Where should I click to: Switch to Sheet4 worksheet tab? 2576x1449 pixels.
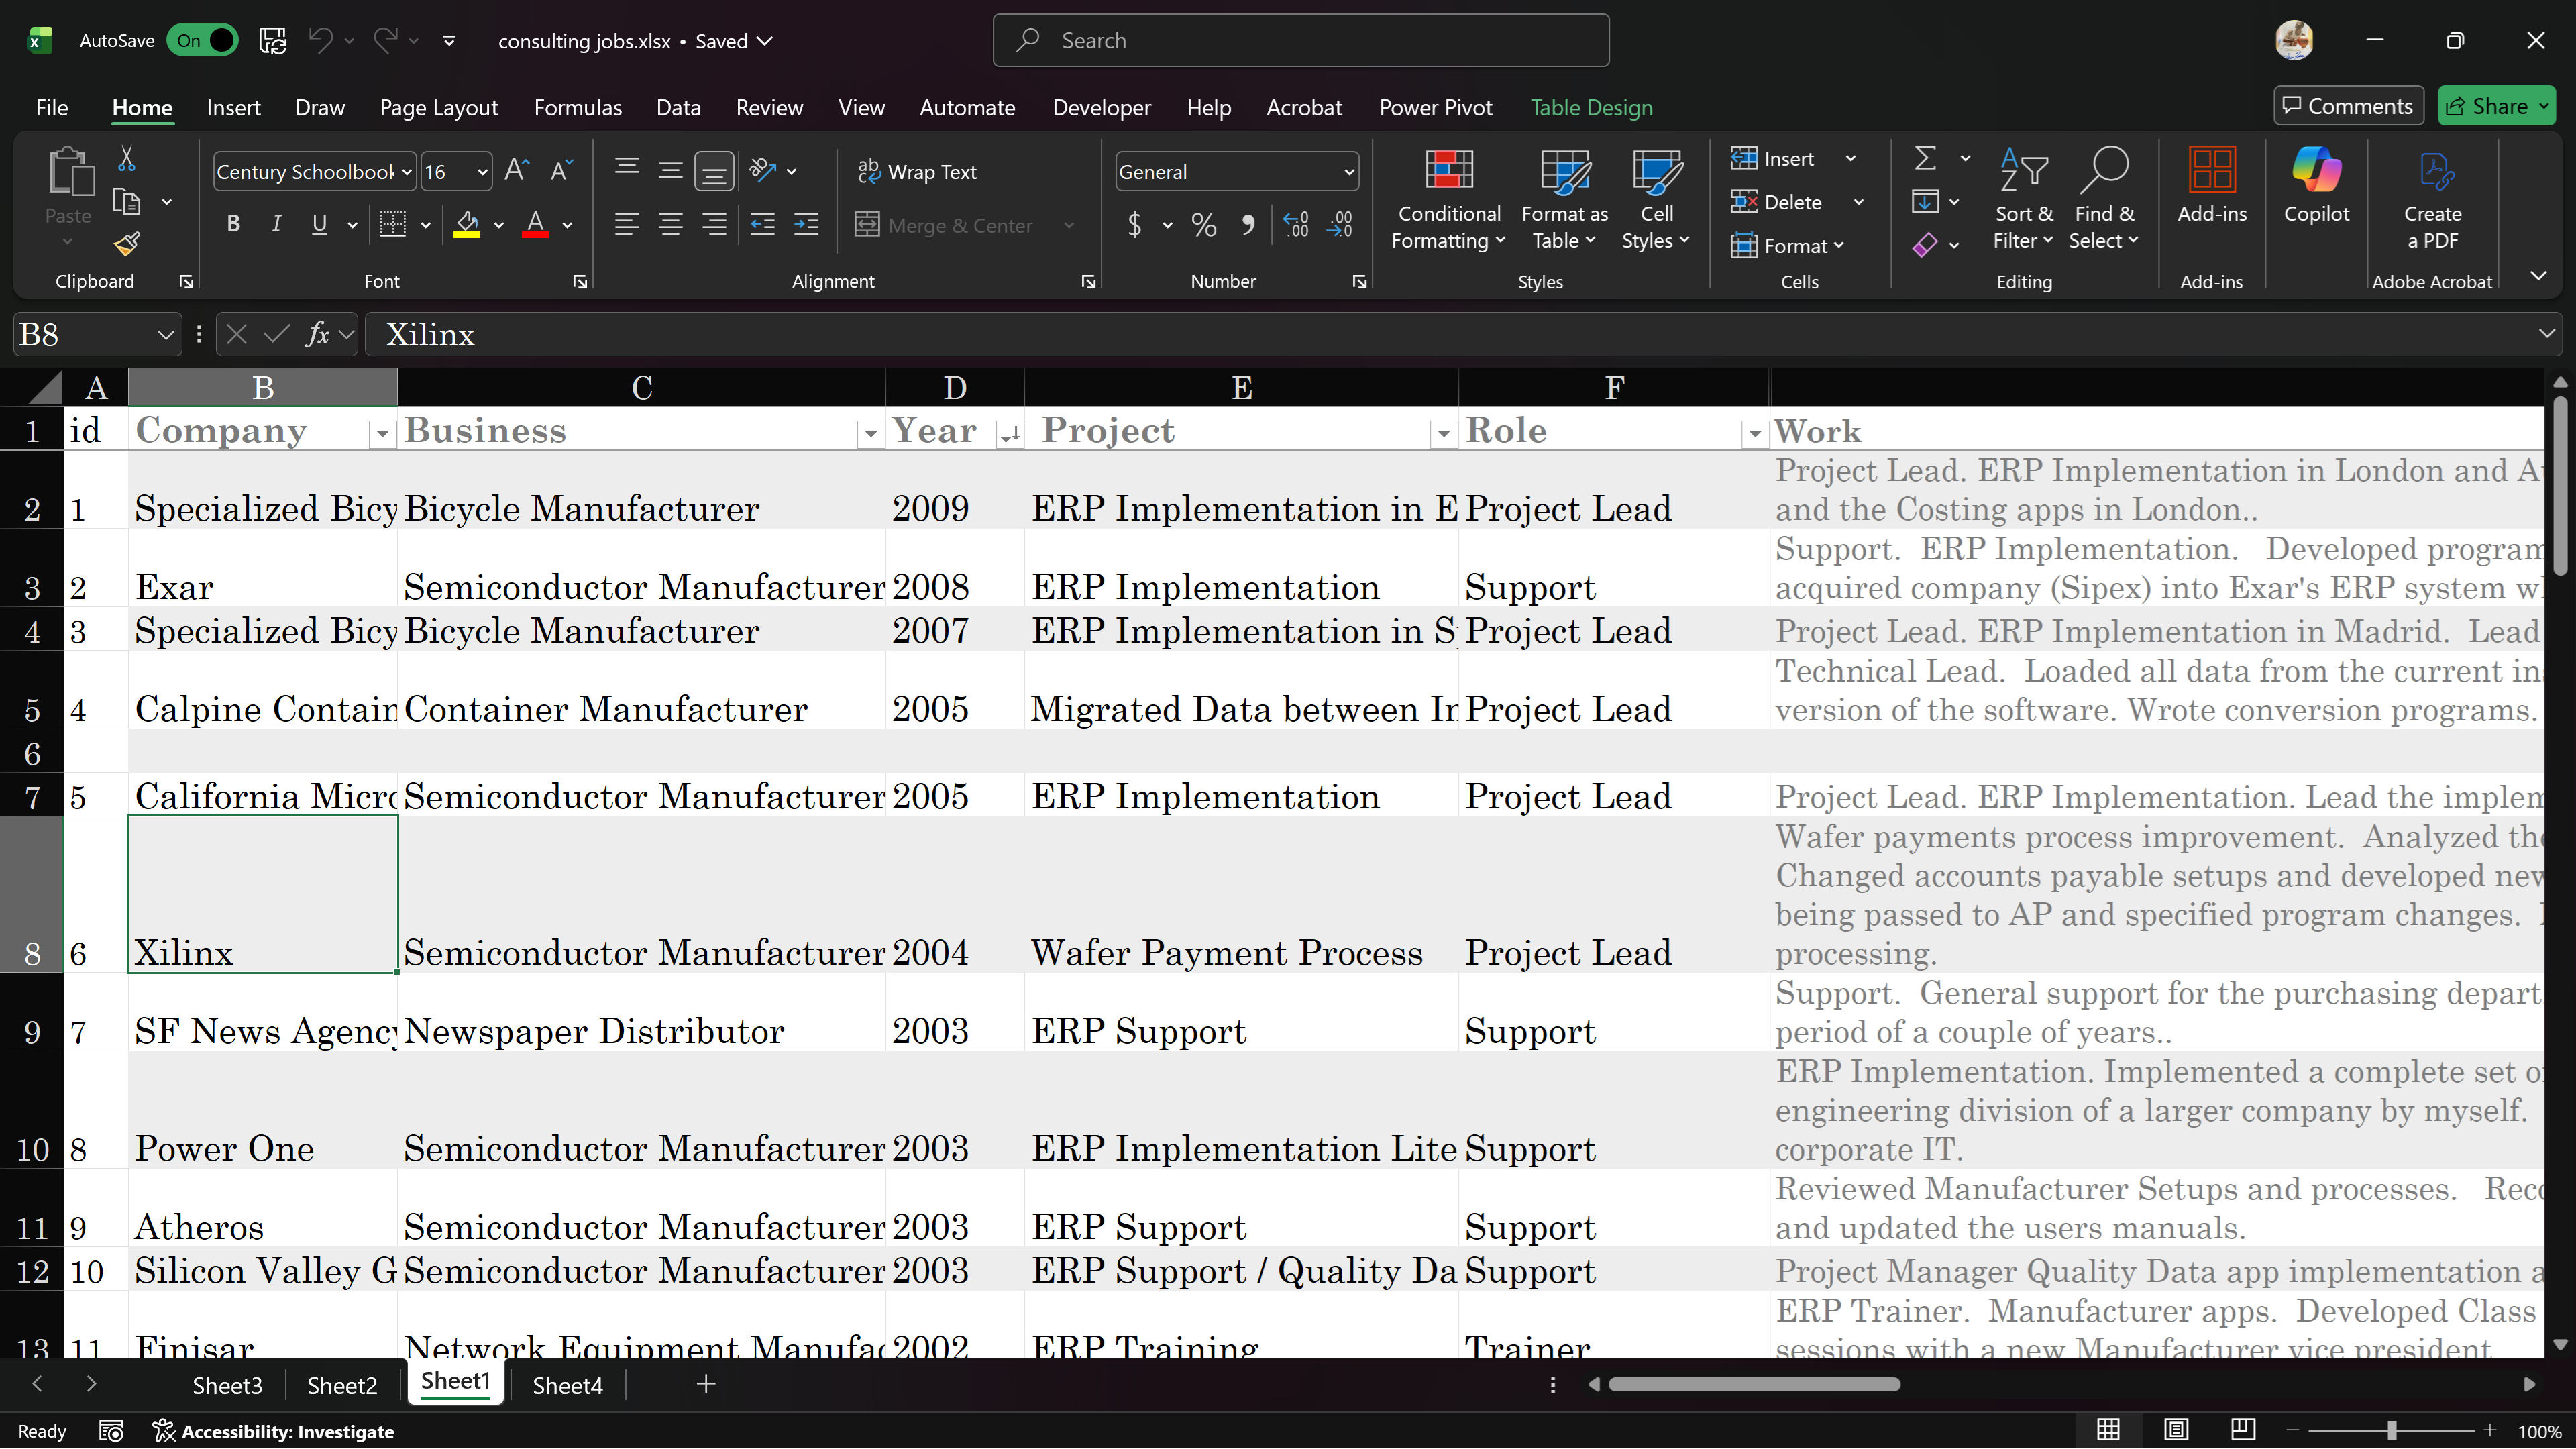[567, 1385]
